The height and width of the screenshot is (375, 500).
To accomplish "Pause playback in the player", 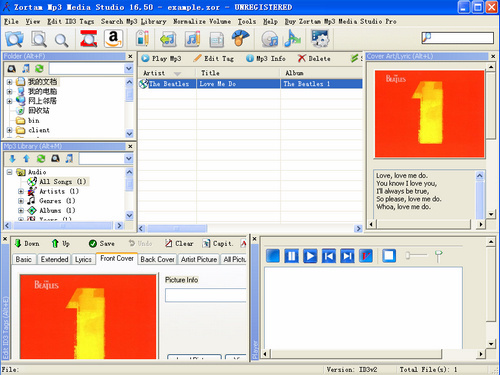I will click(291, 256).
